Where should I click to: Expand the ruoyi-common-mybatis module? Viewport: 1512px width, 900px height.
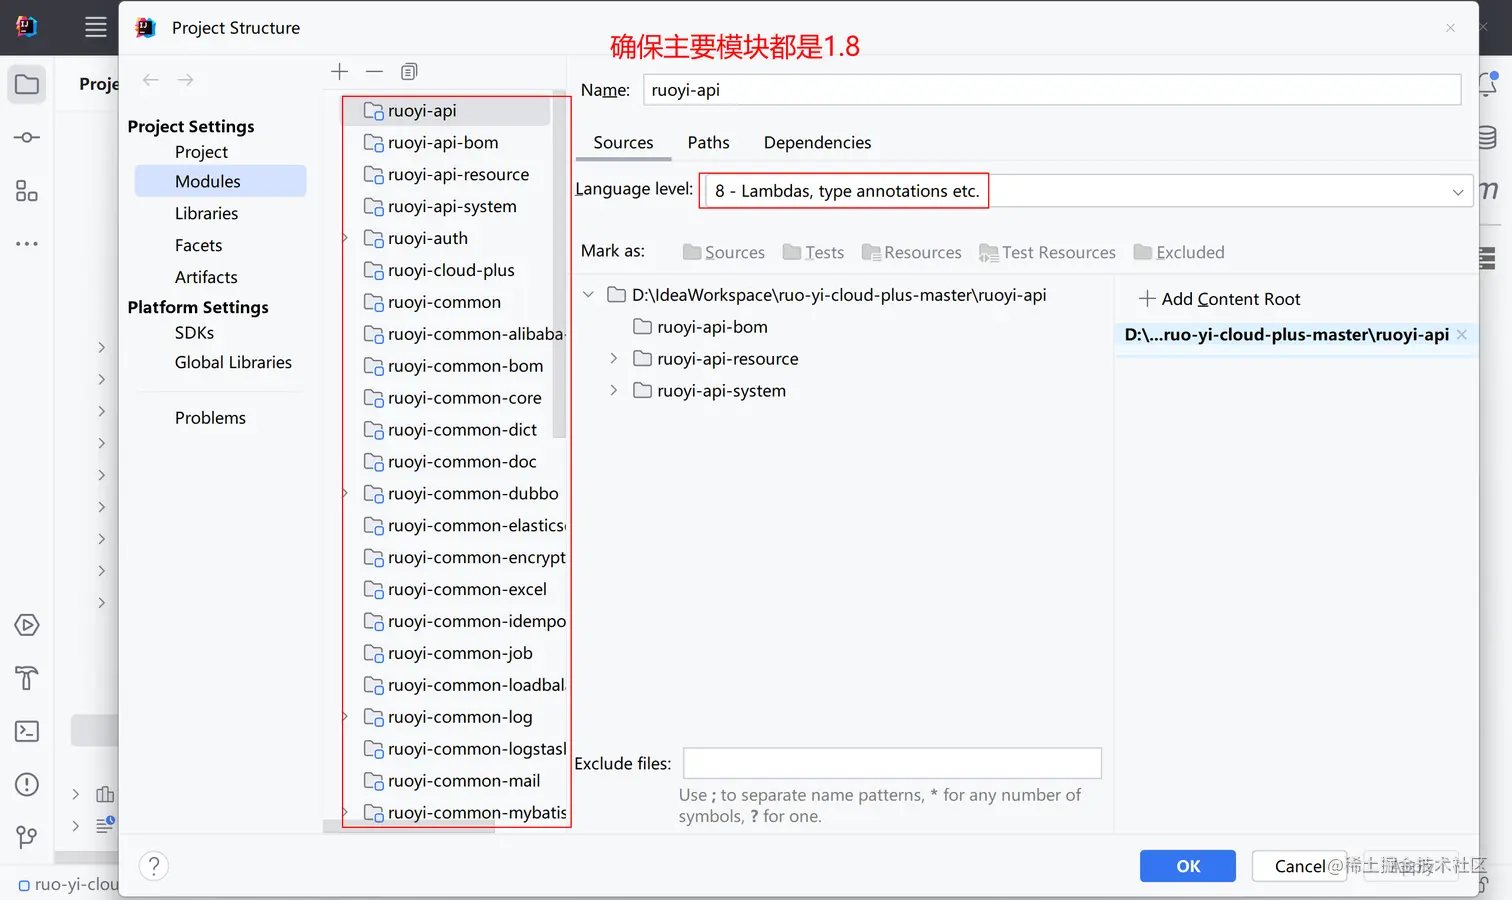click(x=346, y=812)
